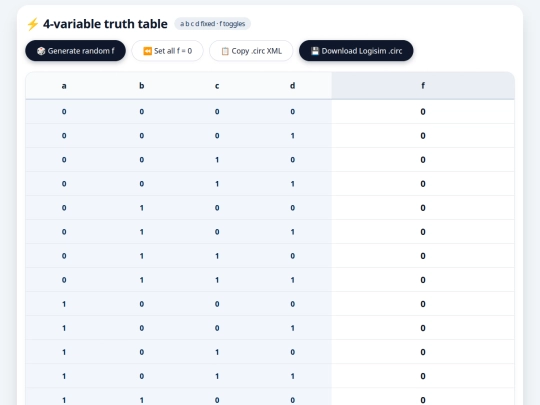Image resolution: width=540 pixels, height=405 pixels.
Task: Toggle f output of row 0101
Action: tap(423, 232)
